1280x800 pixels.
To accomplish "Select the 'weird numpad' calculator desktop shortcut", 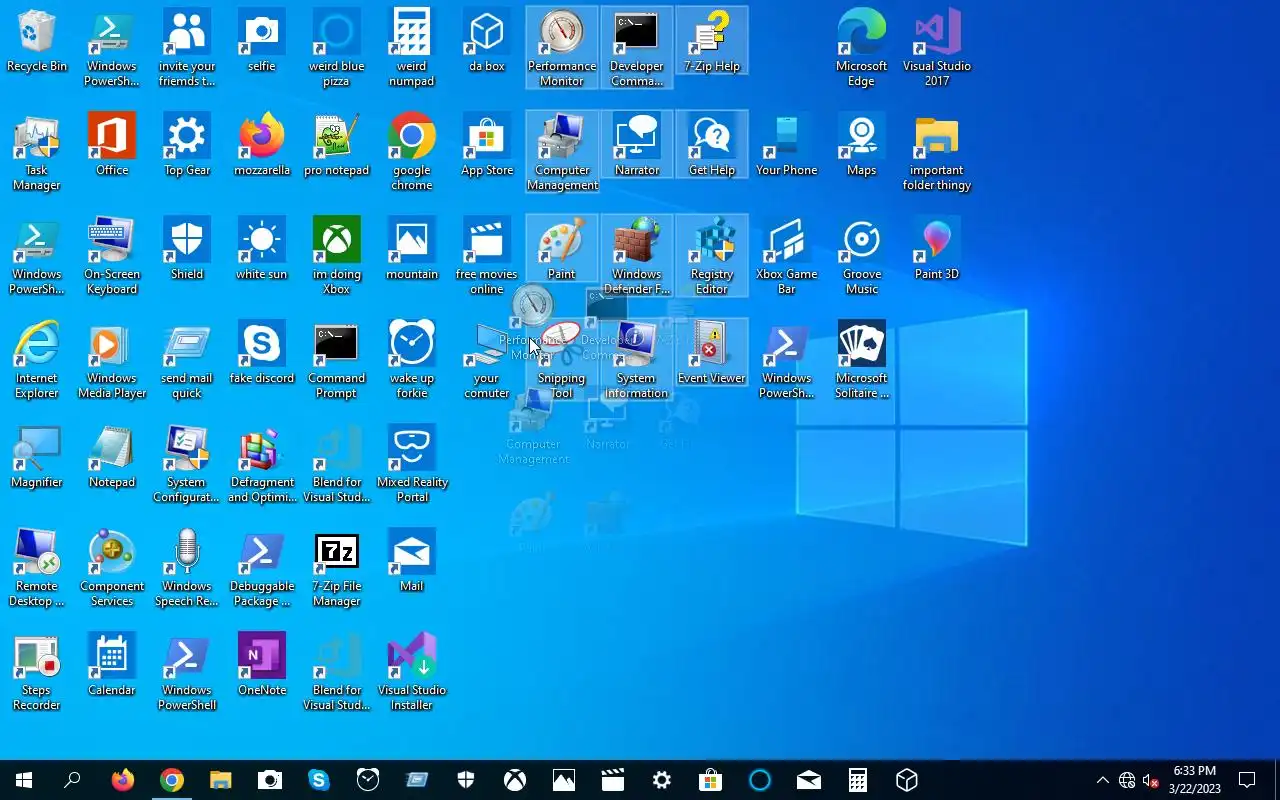I will [412, 48].
